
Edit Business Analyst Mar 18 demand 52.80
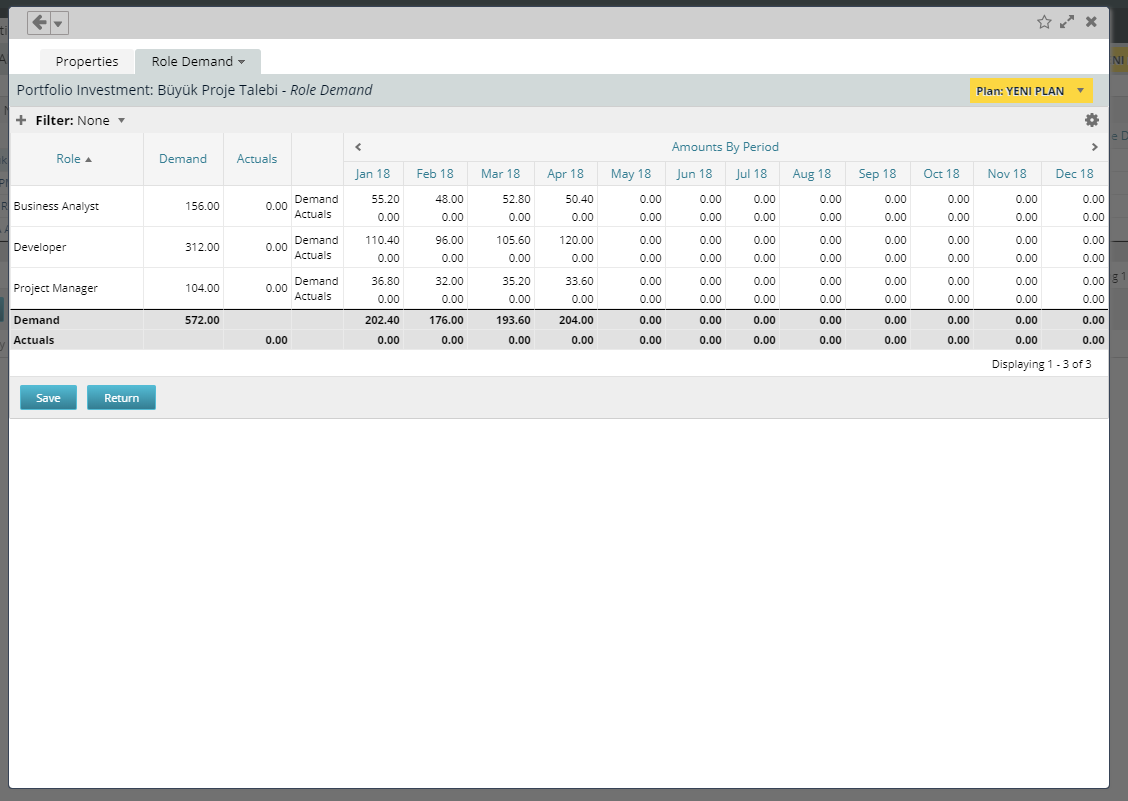pyautogui.click(x=516, y=199)
